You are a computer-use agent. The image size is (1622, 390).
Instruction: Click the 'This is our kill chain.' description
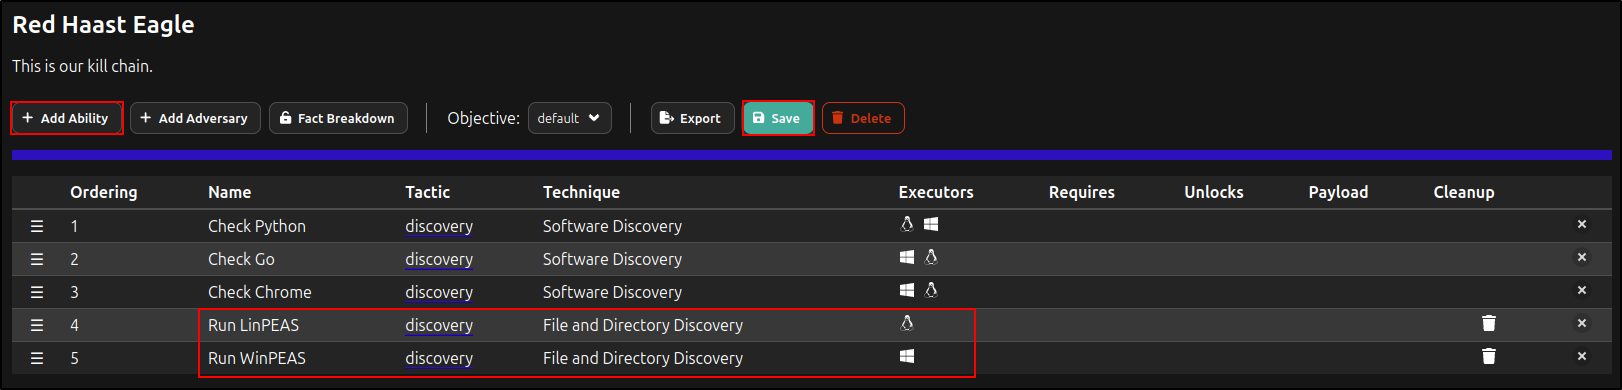pyautogui.click(x=82, y=66)
